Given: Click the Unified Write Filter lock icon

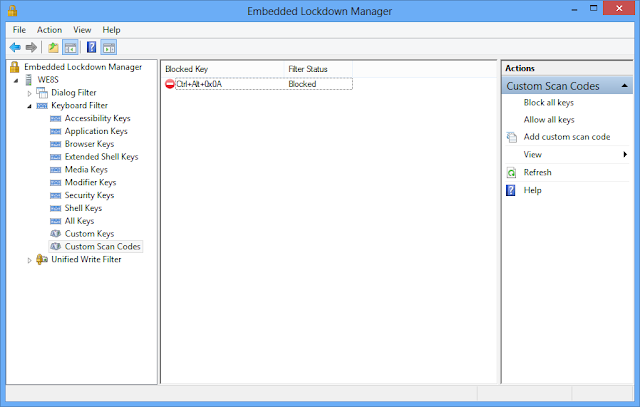Looking at the screenshot, I should (x=42, y=259).
